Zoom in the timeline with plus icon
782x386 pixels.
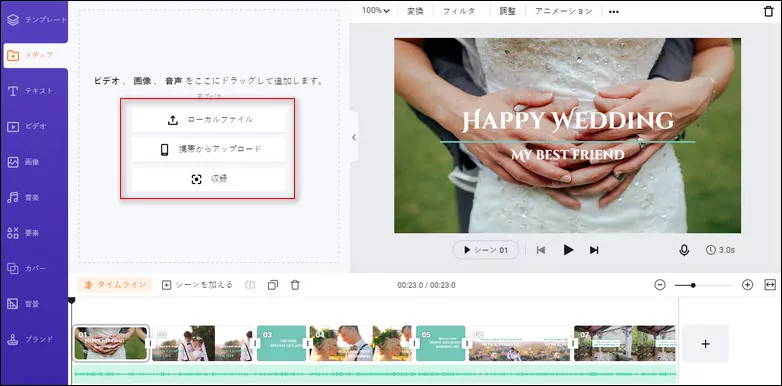(747, 285)
